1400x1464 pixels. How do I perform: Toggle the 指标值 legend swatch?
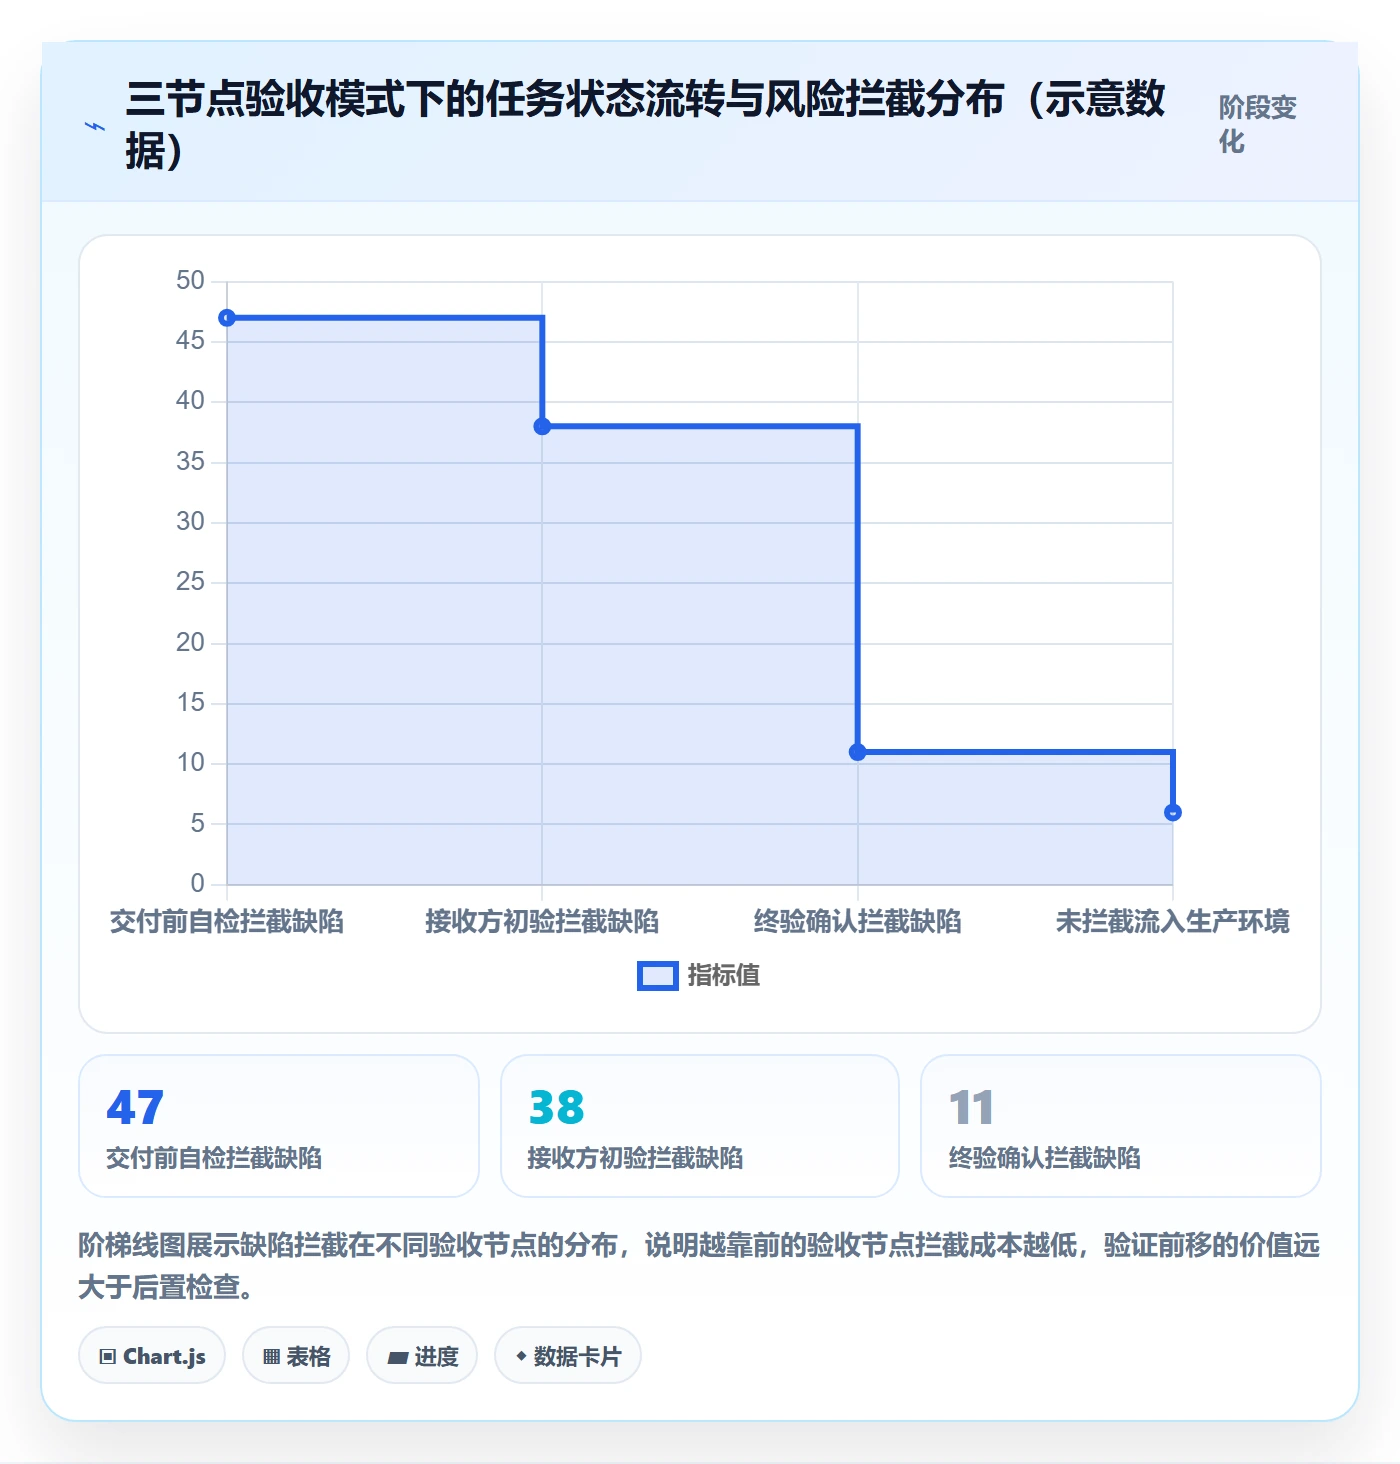[657, 976]
